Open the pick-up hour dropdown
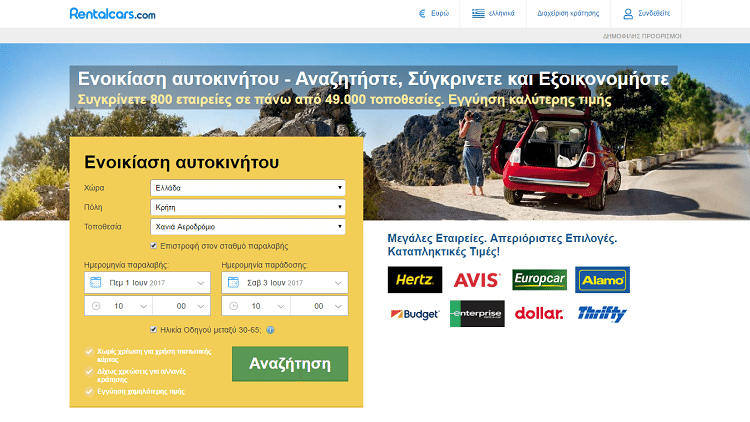Image resolution: width=750 pixels, height=422 pixels. 118,306
